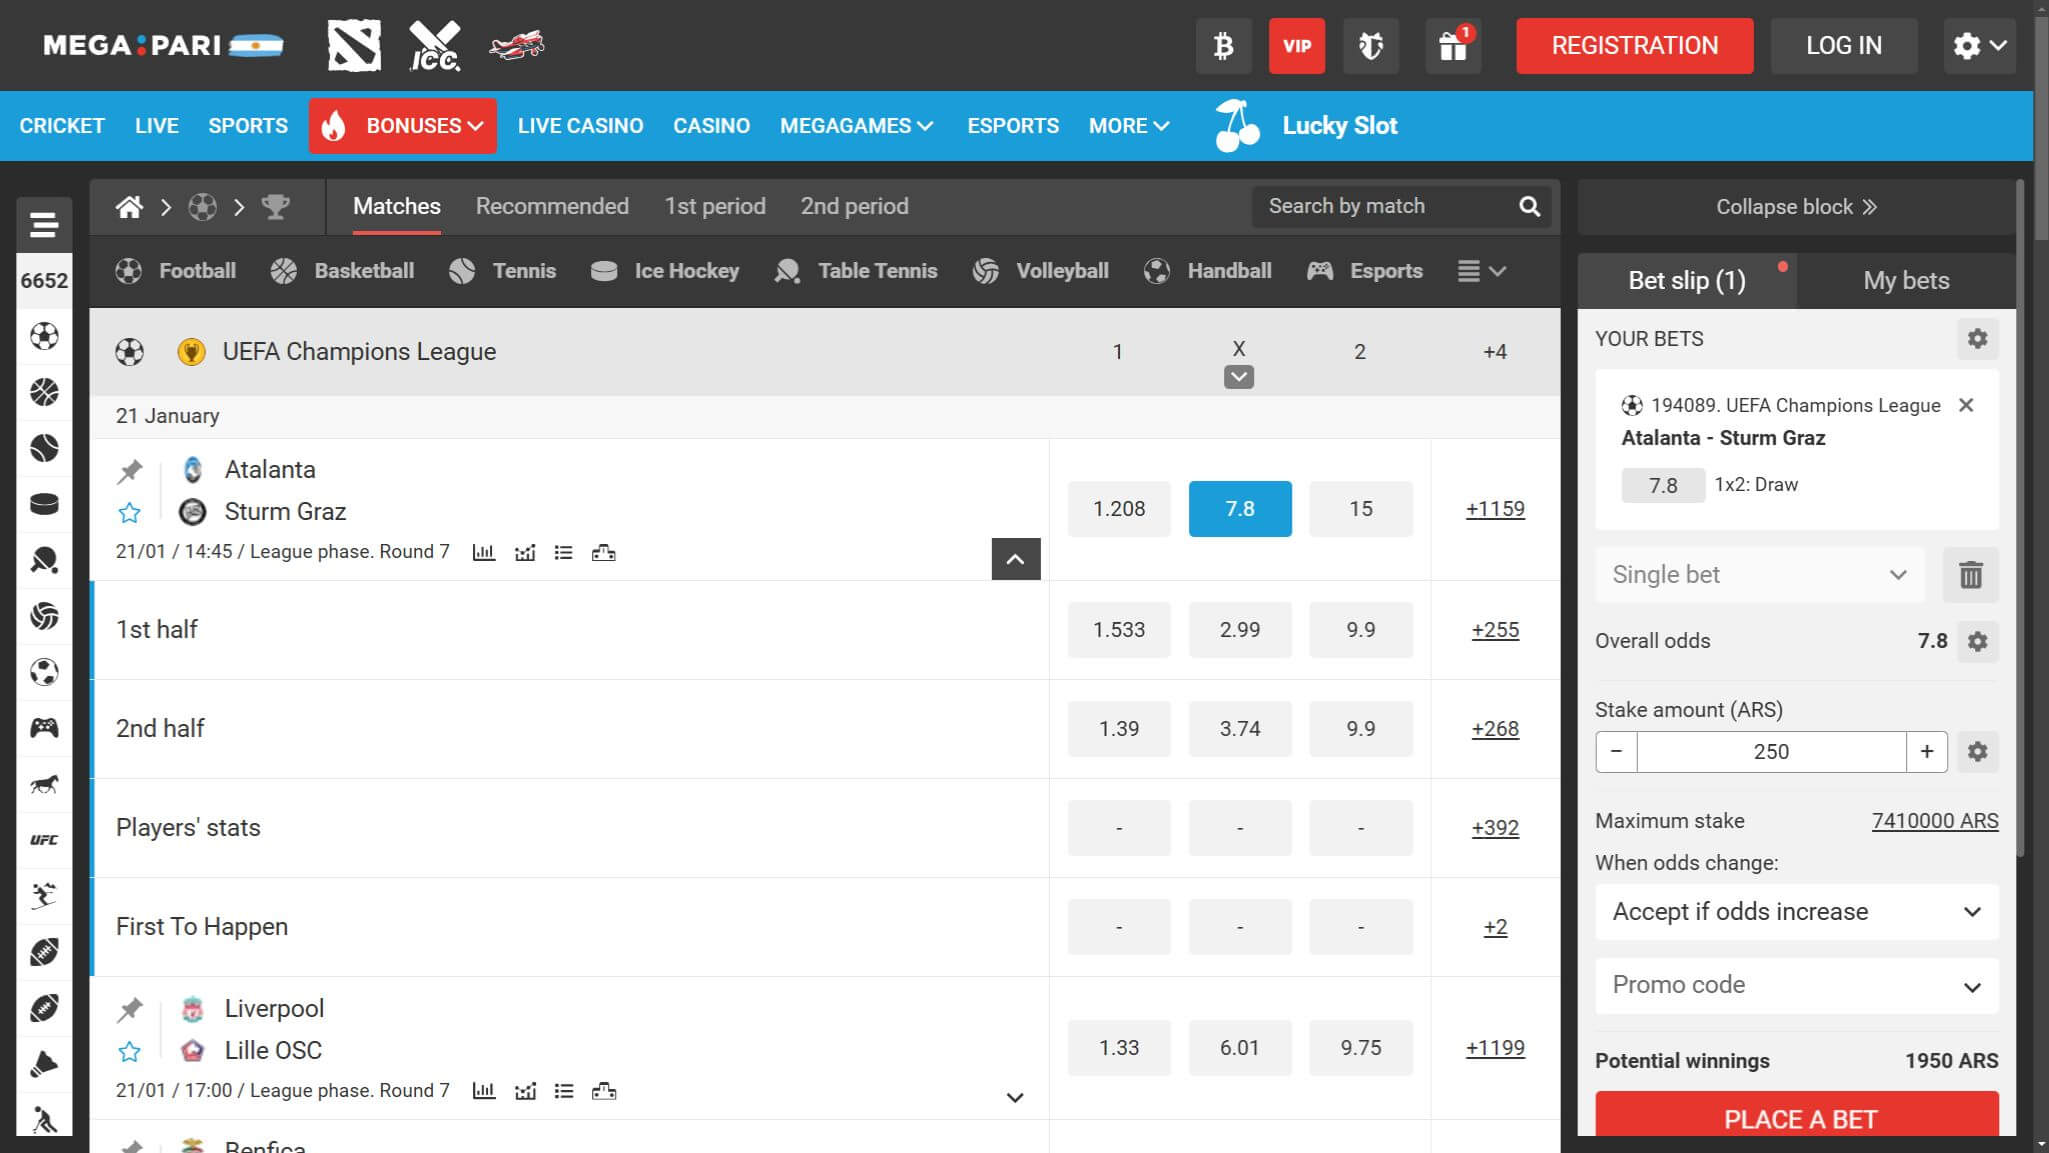This screenshot has height=1153, width=2049.
Task: Open Accept if odds increase dropdown
Action: click(x=1796, y=912)
